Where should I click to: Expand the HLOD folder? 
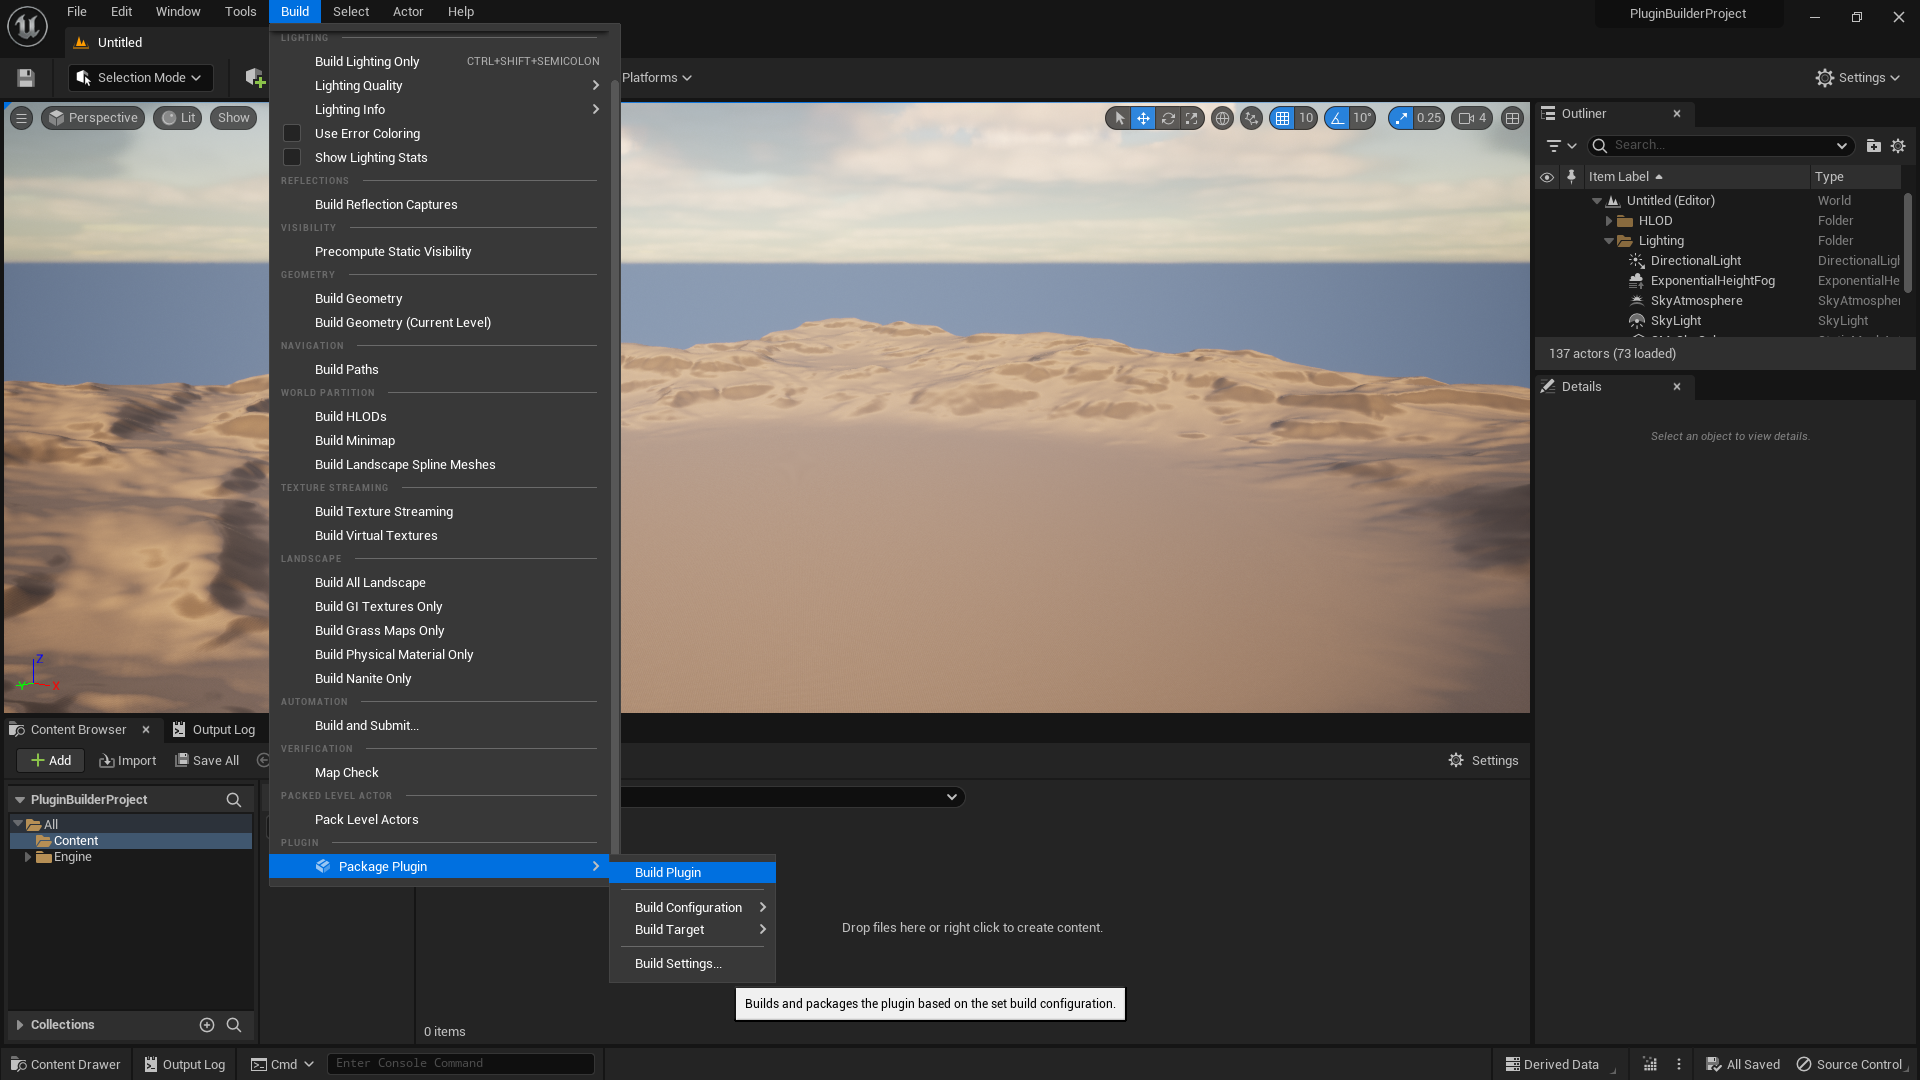(1609, 221)
